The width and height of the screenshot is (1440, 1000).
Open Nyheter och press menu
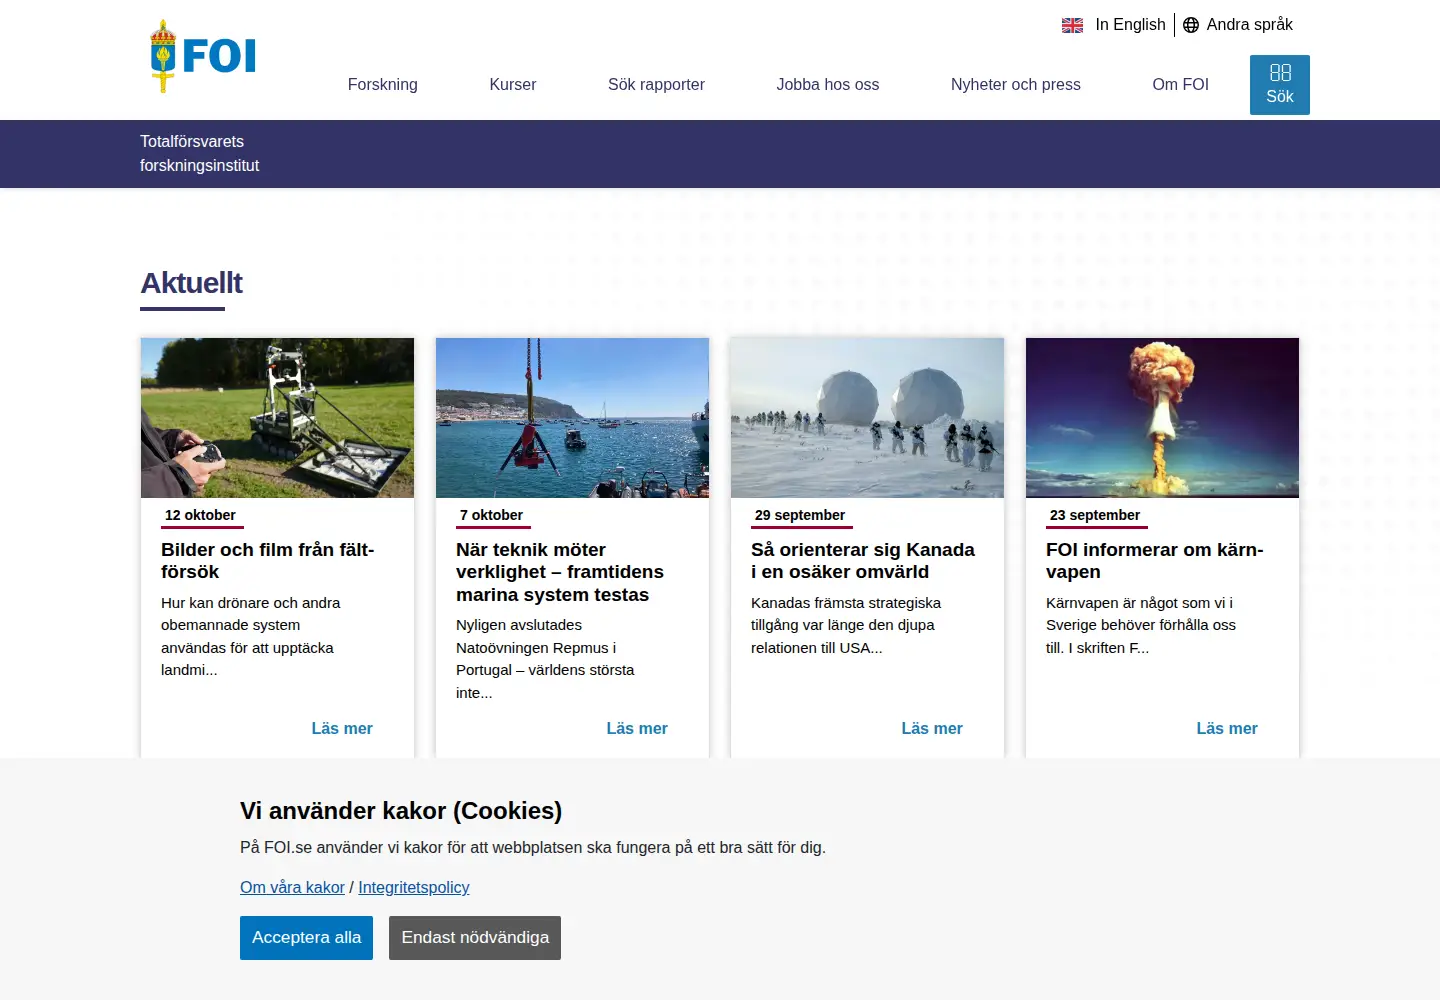click(1016, 85)
